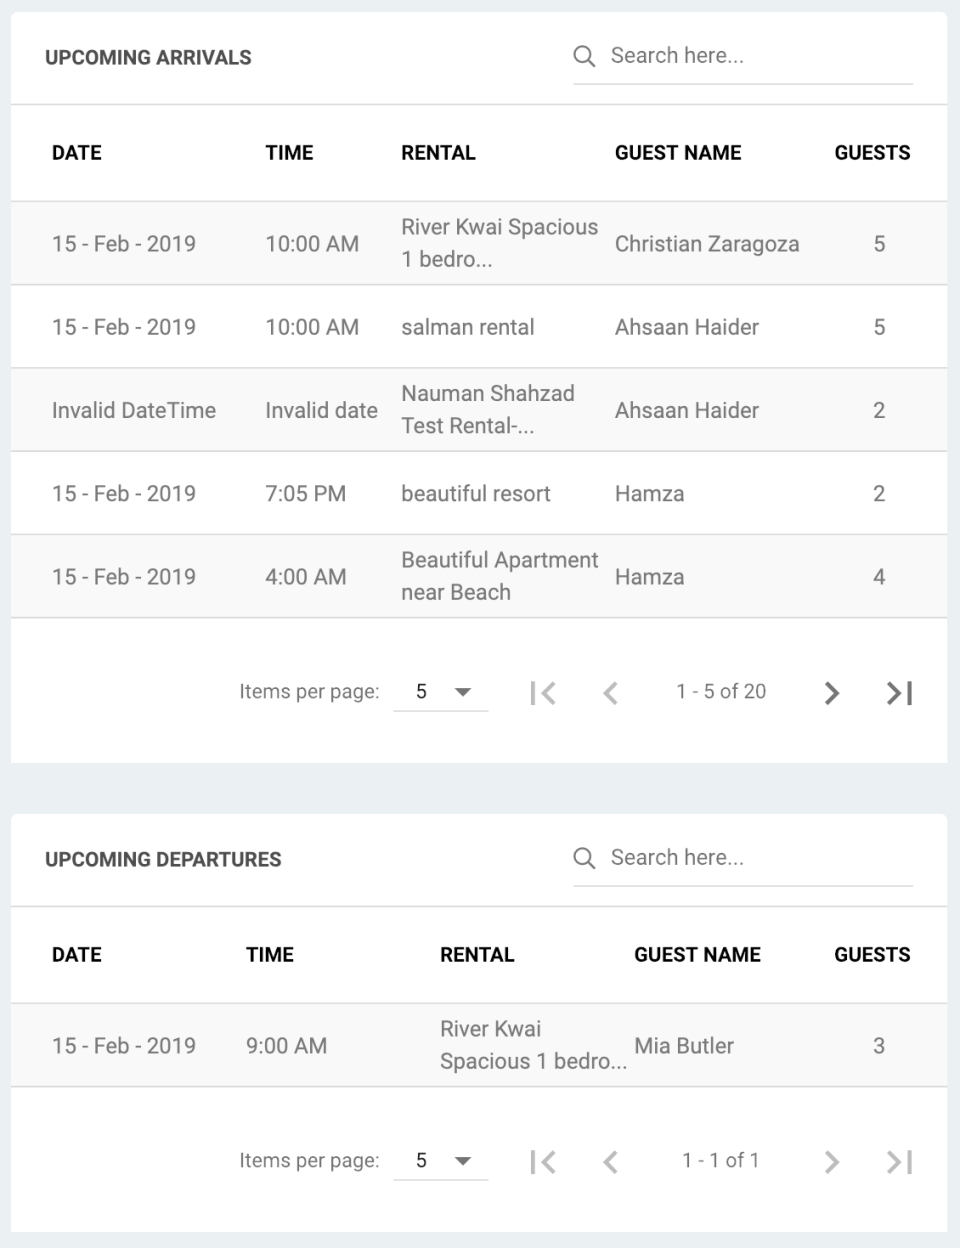
Task: Click the search icon in Upcoming Arrivals
Action: (584, 56)
